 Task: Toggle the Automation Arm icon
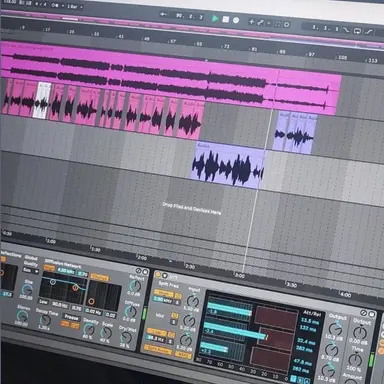click(x=260, y=22)
